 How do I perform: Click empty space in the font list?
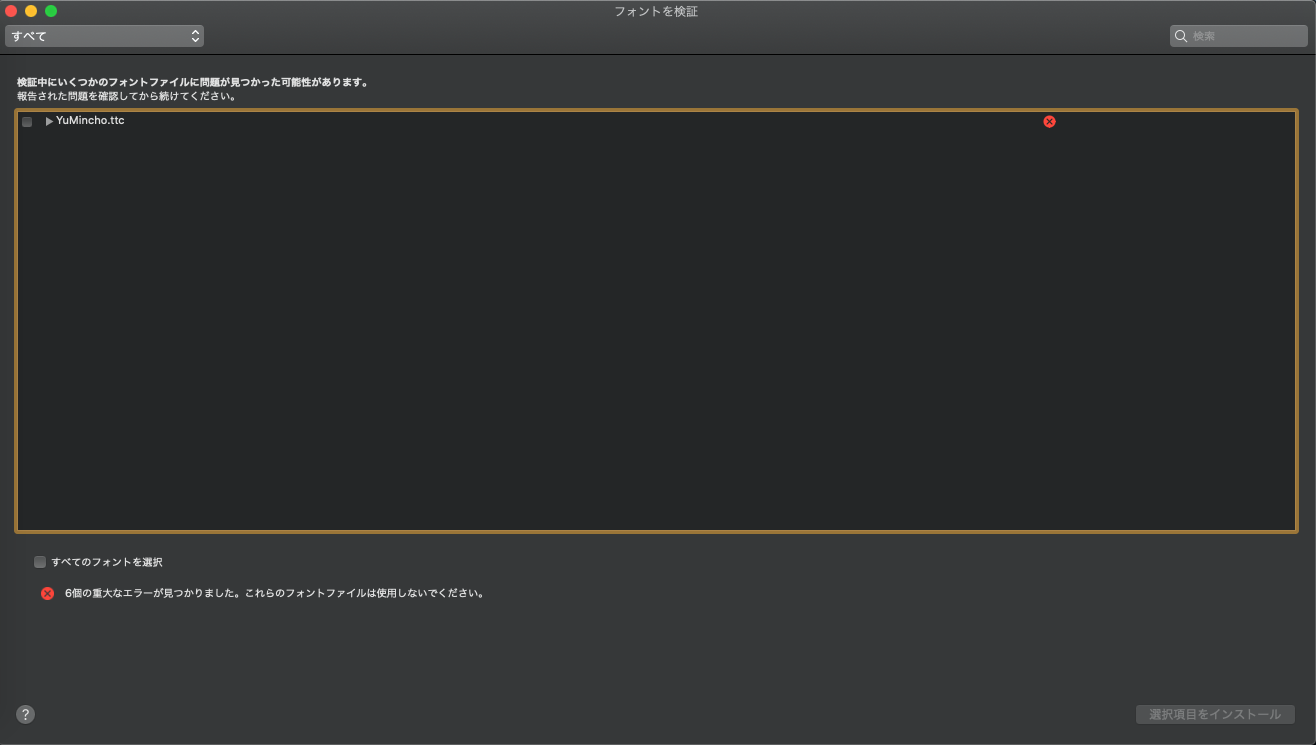(656, 330)
